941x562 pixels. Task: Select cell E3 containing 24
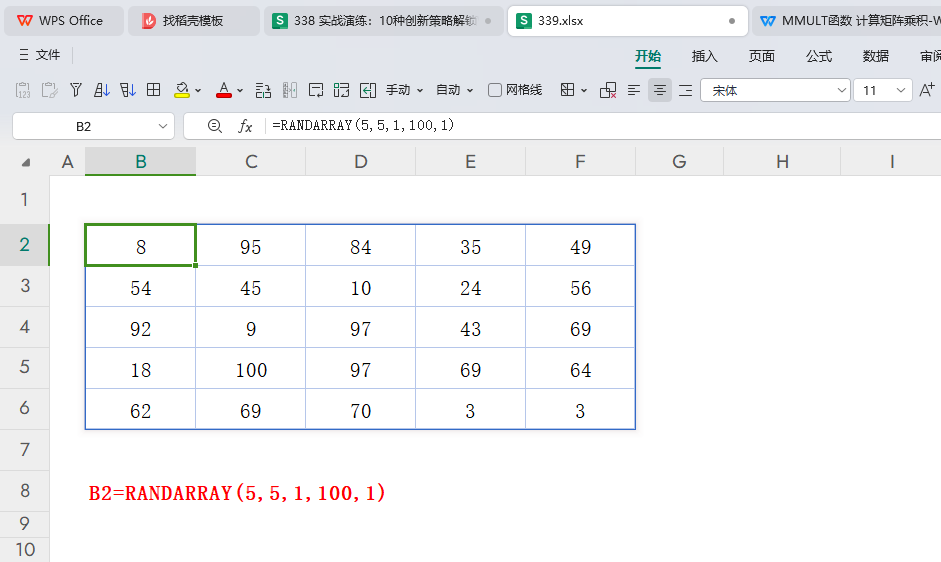point(470,286)
